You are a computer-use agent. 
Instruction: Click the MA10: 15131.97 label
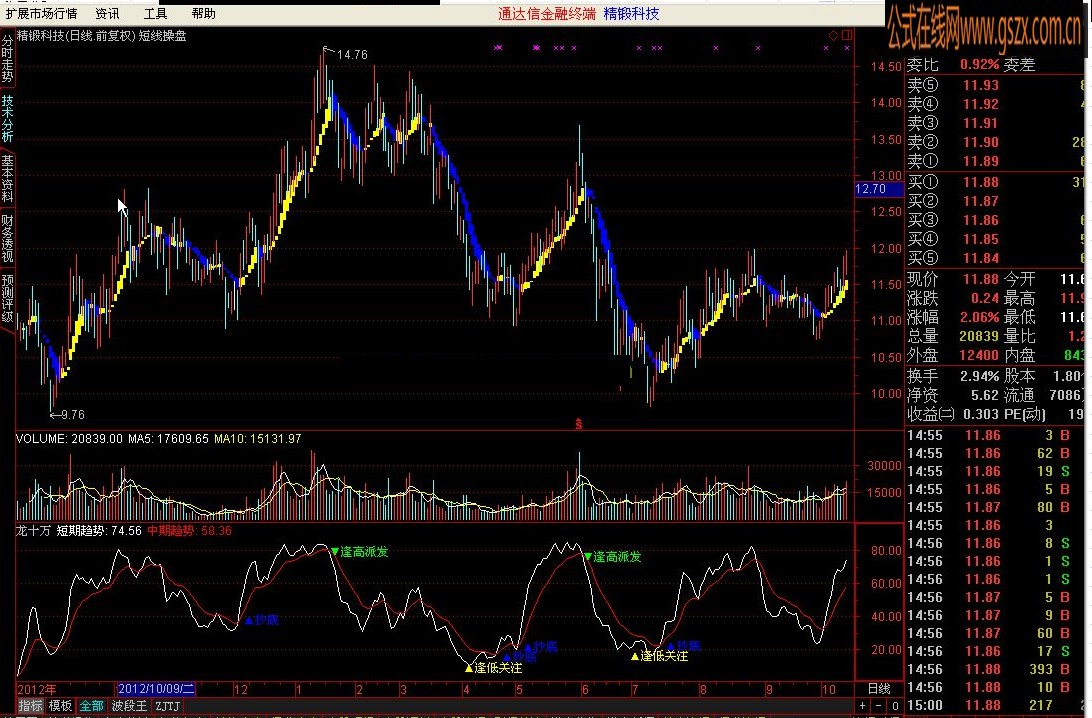tap(258, 439)
